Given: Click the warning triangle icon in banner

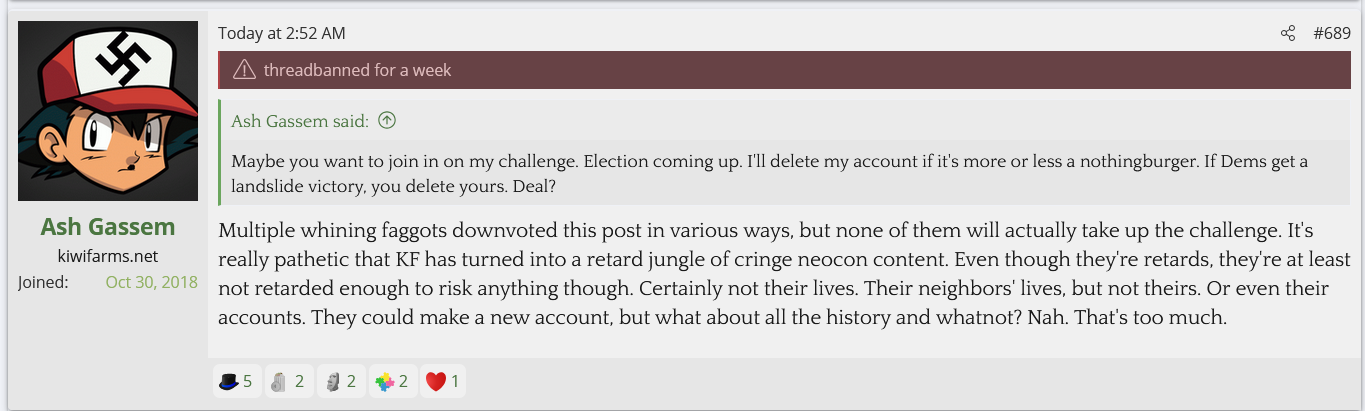Looking at the screenshot, I should 243,70.
